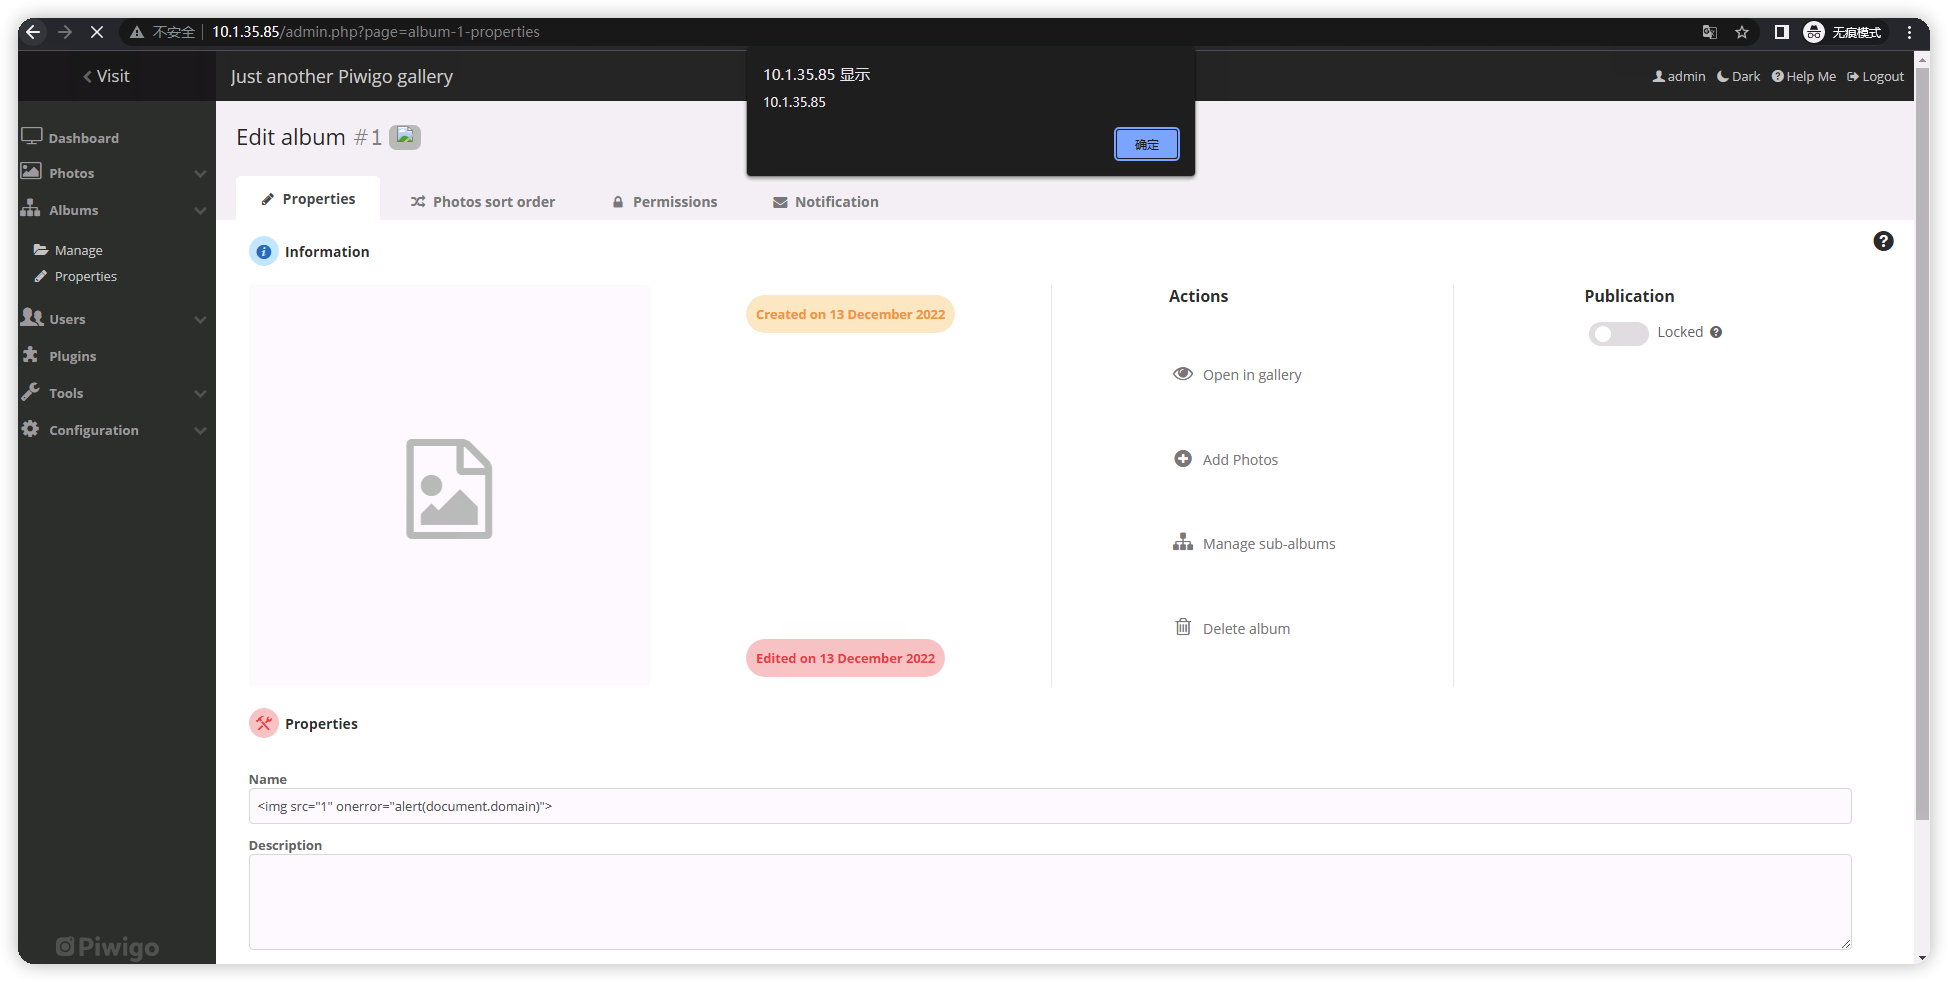Click the Just another Piwigo gallery title

click(x=342, y=77)
